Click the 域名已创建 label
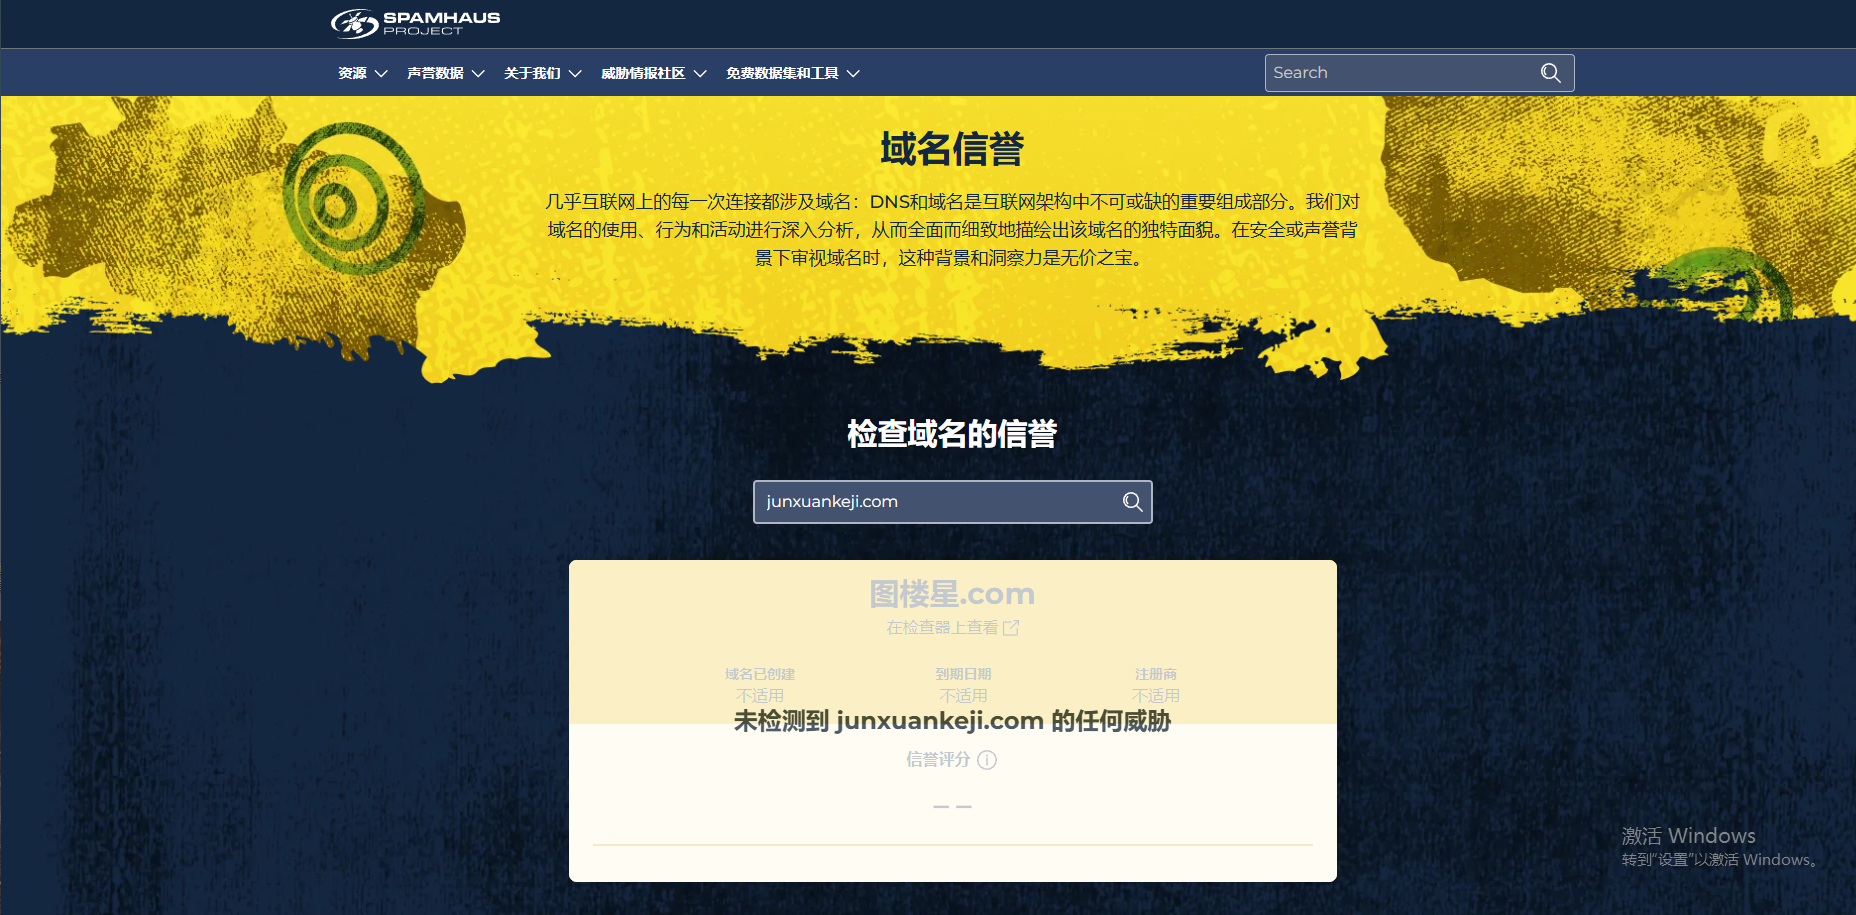This screenshot has height=915, width=1856. (x=760, y=674)
